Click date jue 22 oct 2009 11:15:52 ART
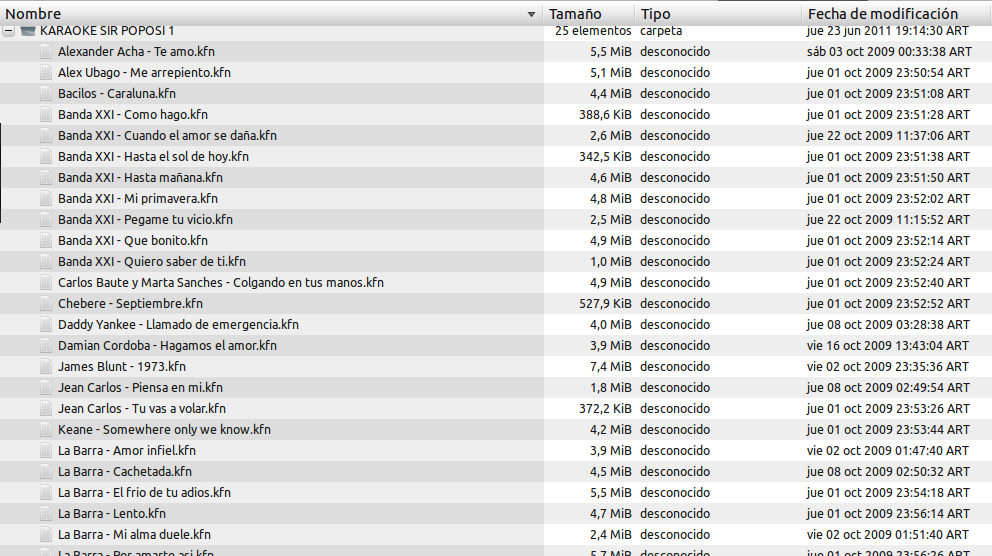 (x=888, y=219)
